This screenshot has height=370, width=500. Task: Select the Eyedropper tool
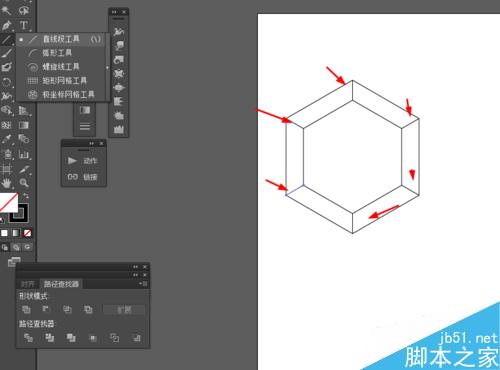click(x=6, y=139)
